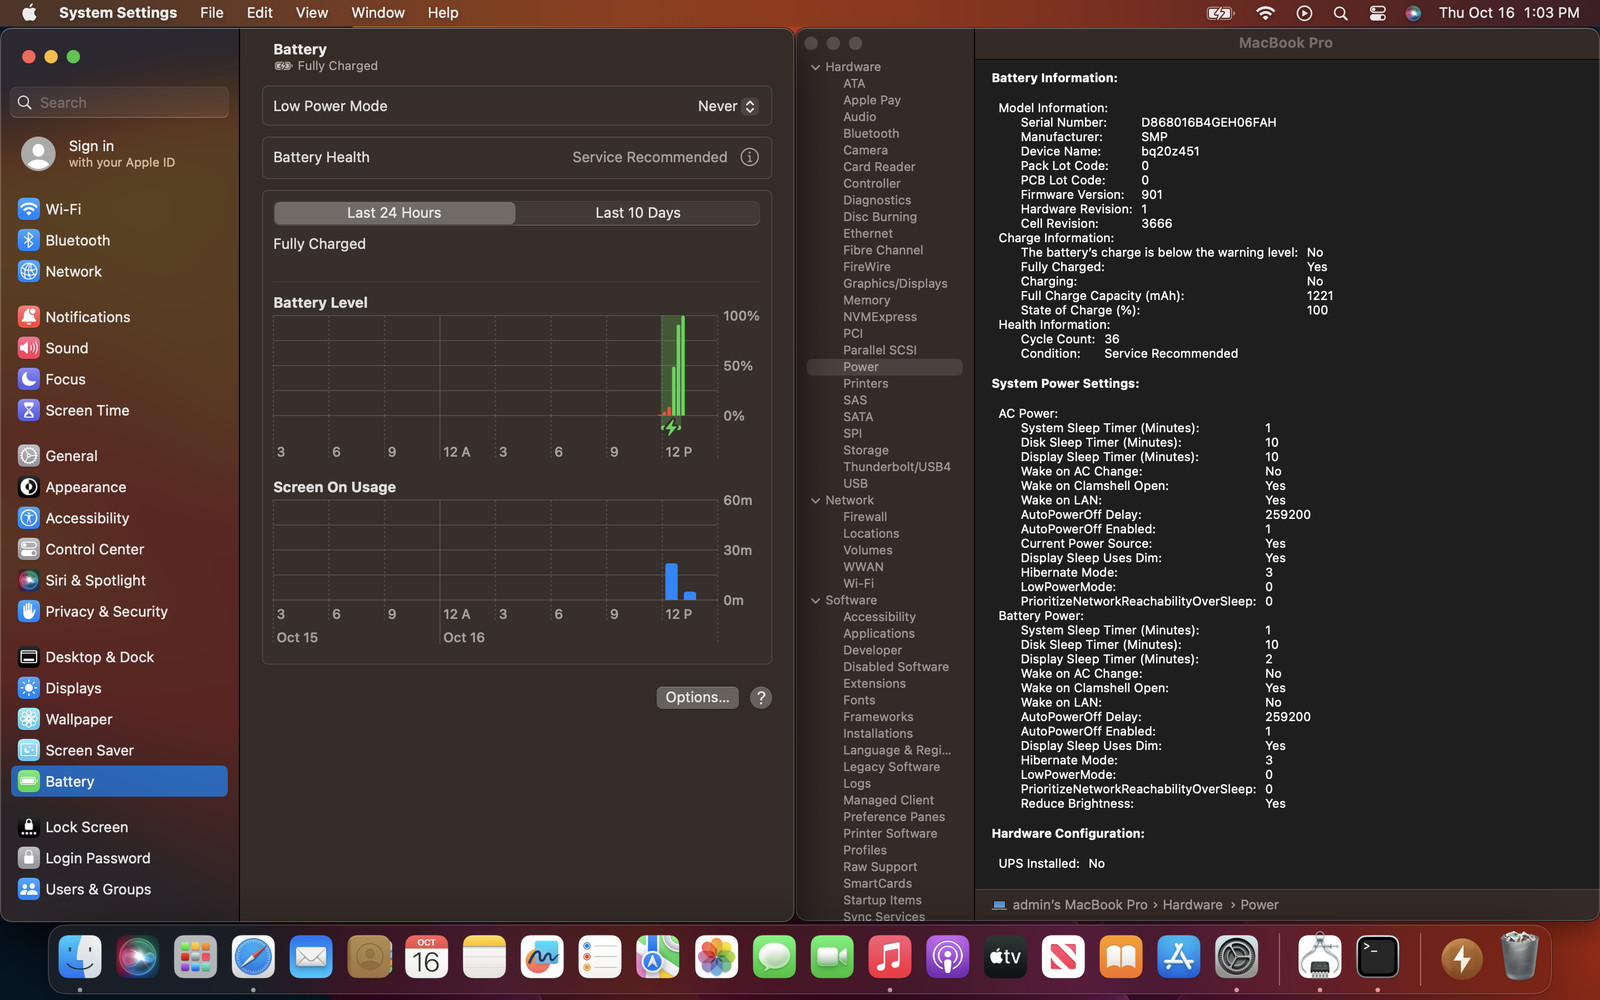Open the Low Power Mode dropdown
The width and height of the screenshot is (1600, 1000).
(x=727, y=106)
